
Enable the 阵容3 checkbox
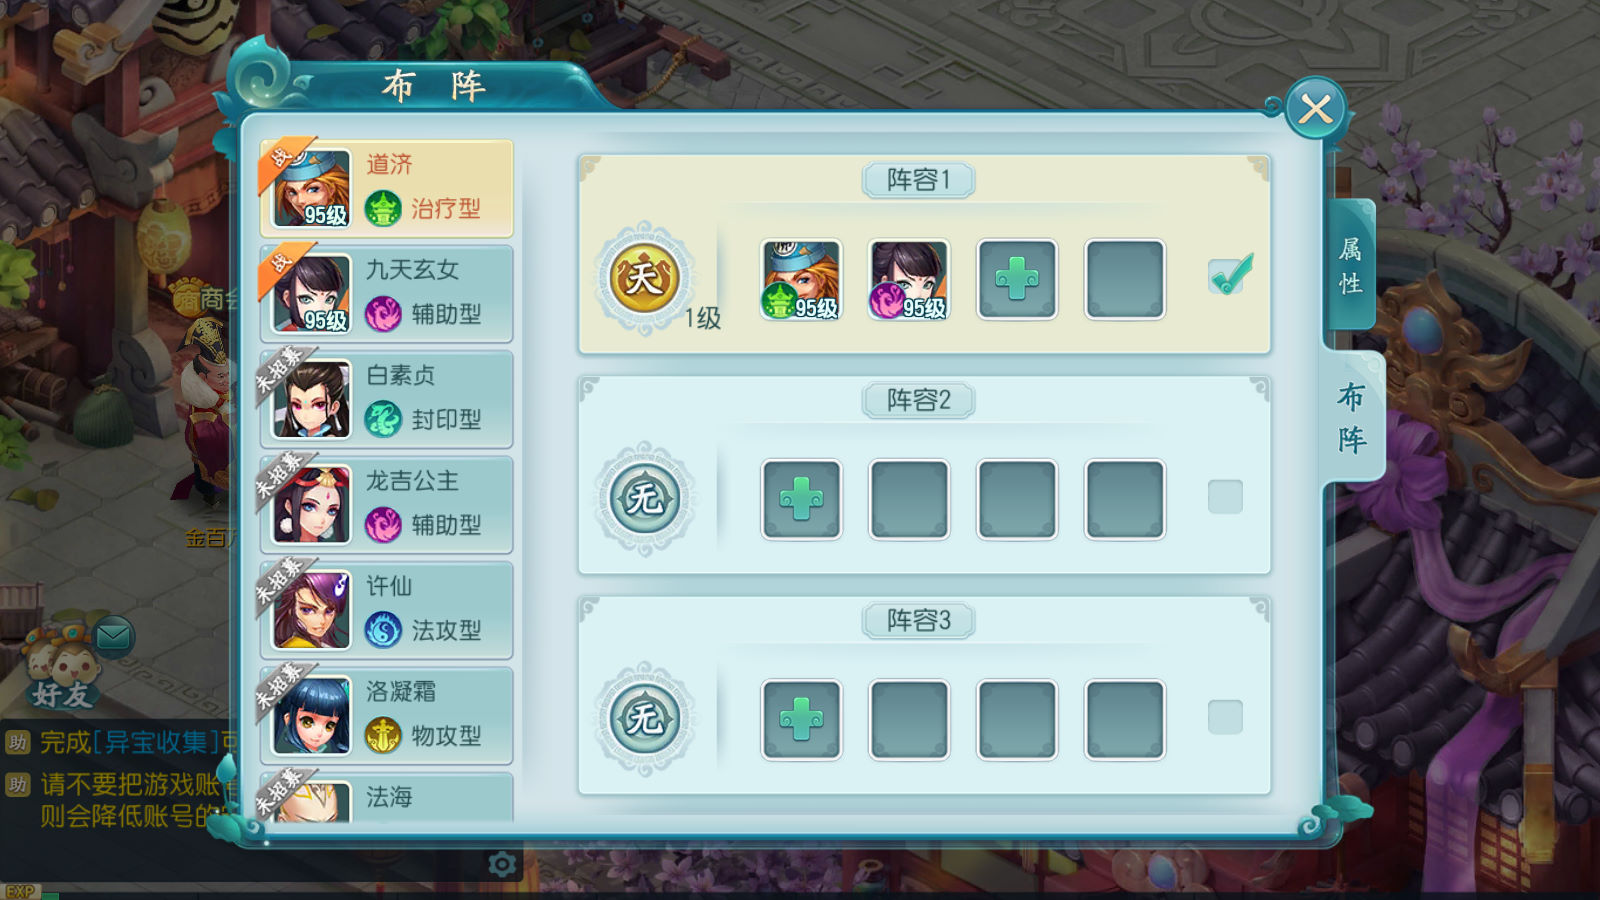(x=1225, y=717)
